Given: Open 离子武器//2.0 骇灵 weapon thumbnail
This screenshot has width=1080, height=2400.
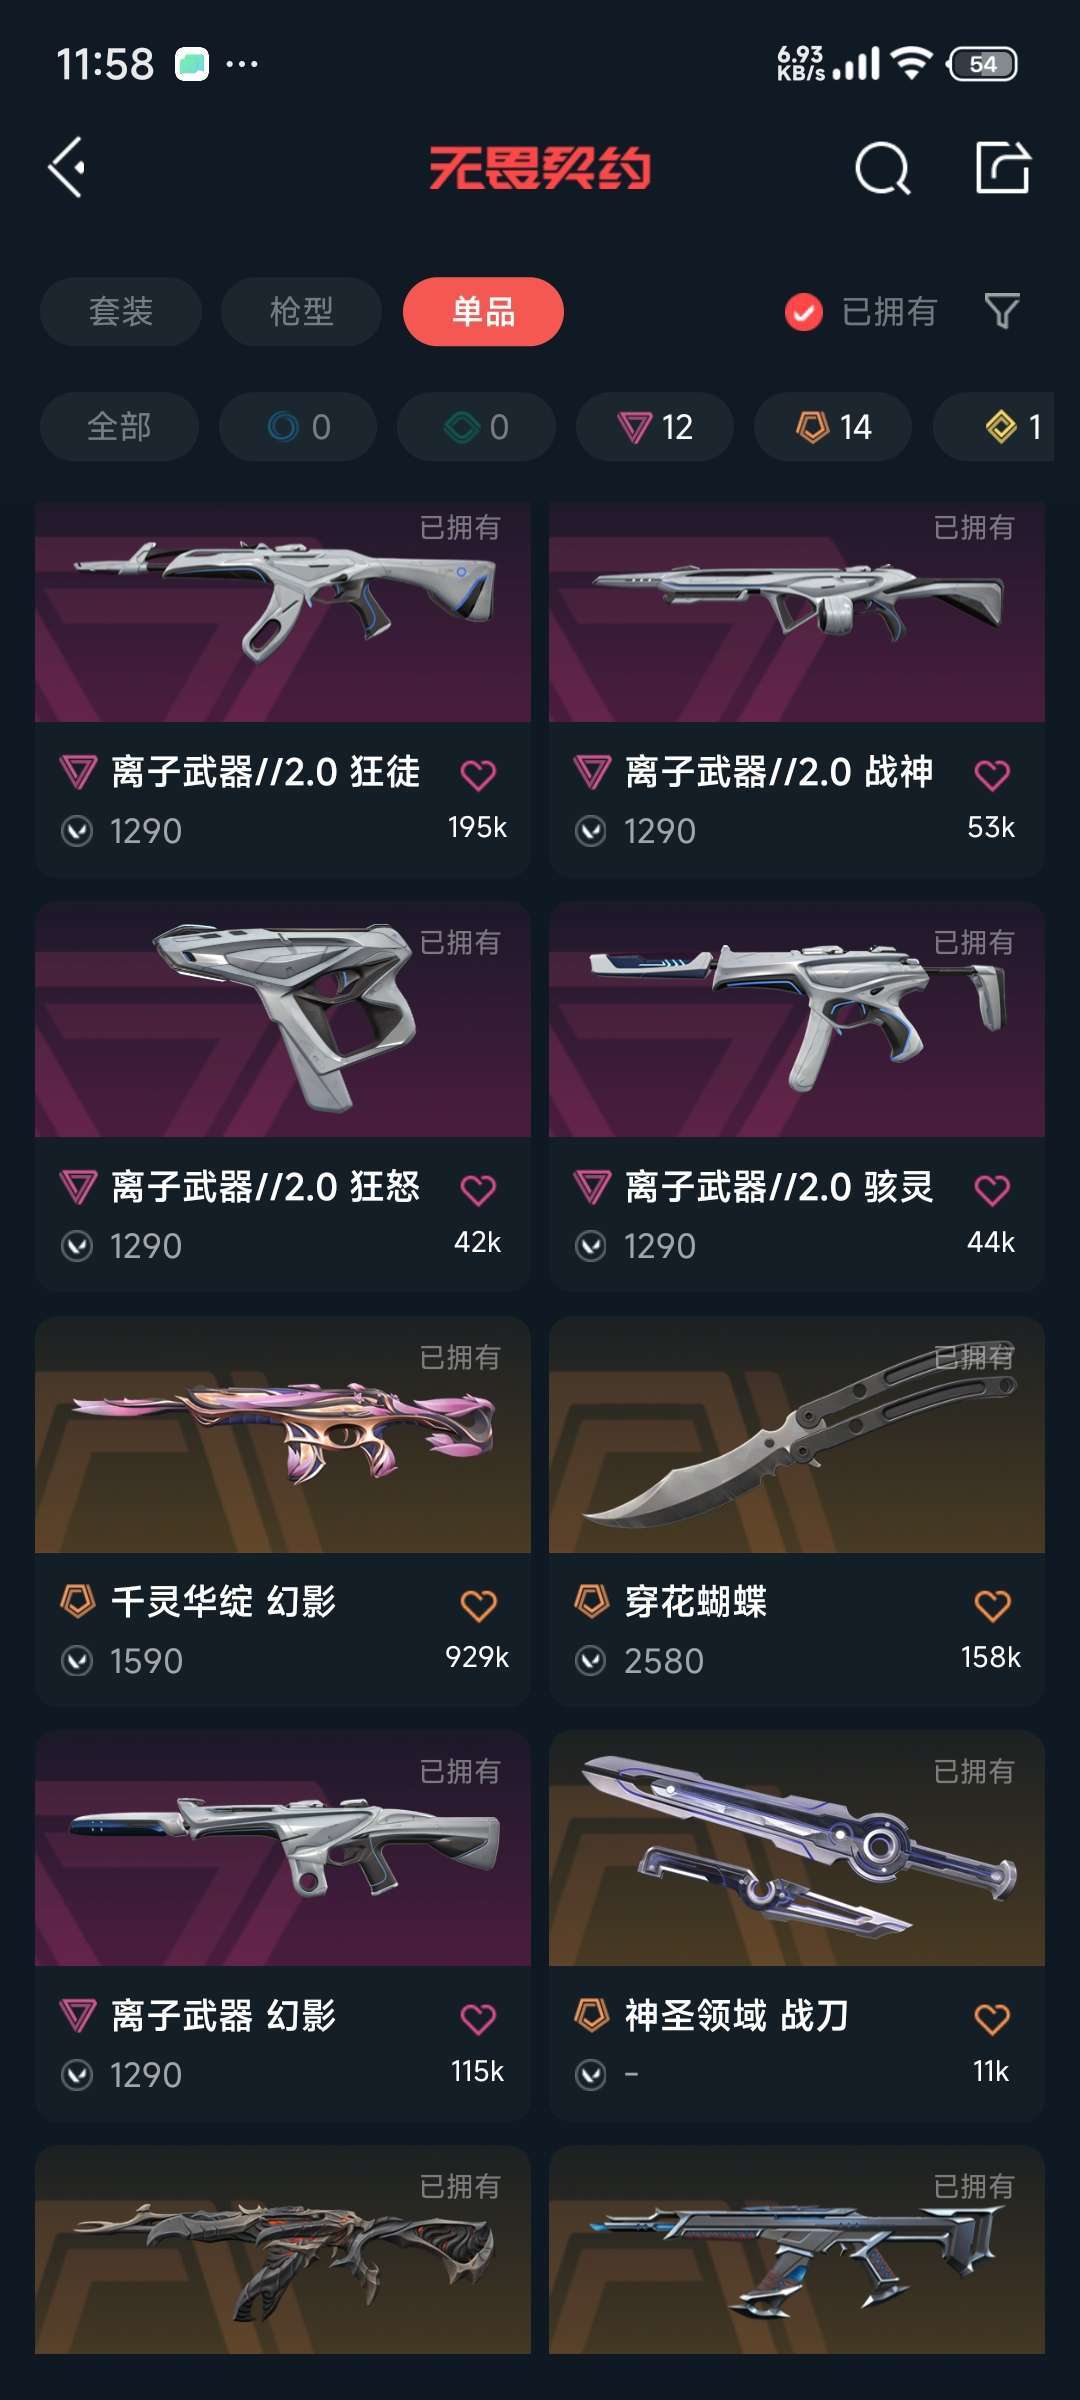Looking at the screenshot, I should point(797,1019).
